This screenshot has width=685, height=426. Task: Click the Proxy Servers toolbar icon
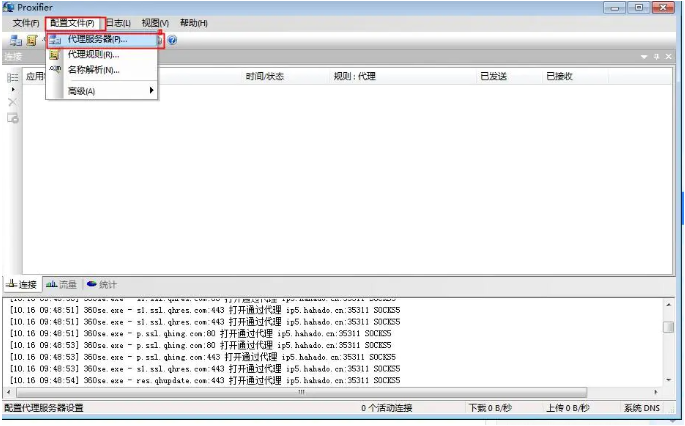coord(16,40)
